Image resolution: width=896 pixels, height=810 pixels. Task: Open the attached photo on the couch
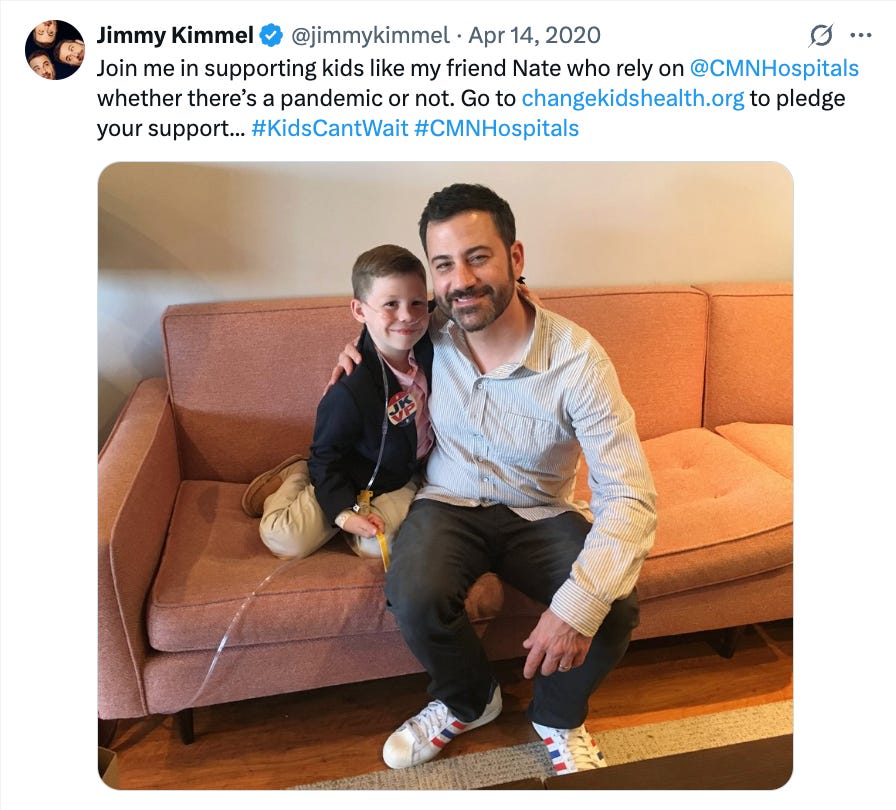445,475
